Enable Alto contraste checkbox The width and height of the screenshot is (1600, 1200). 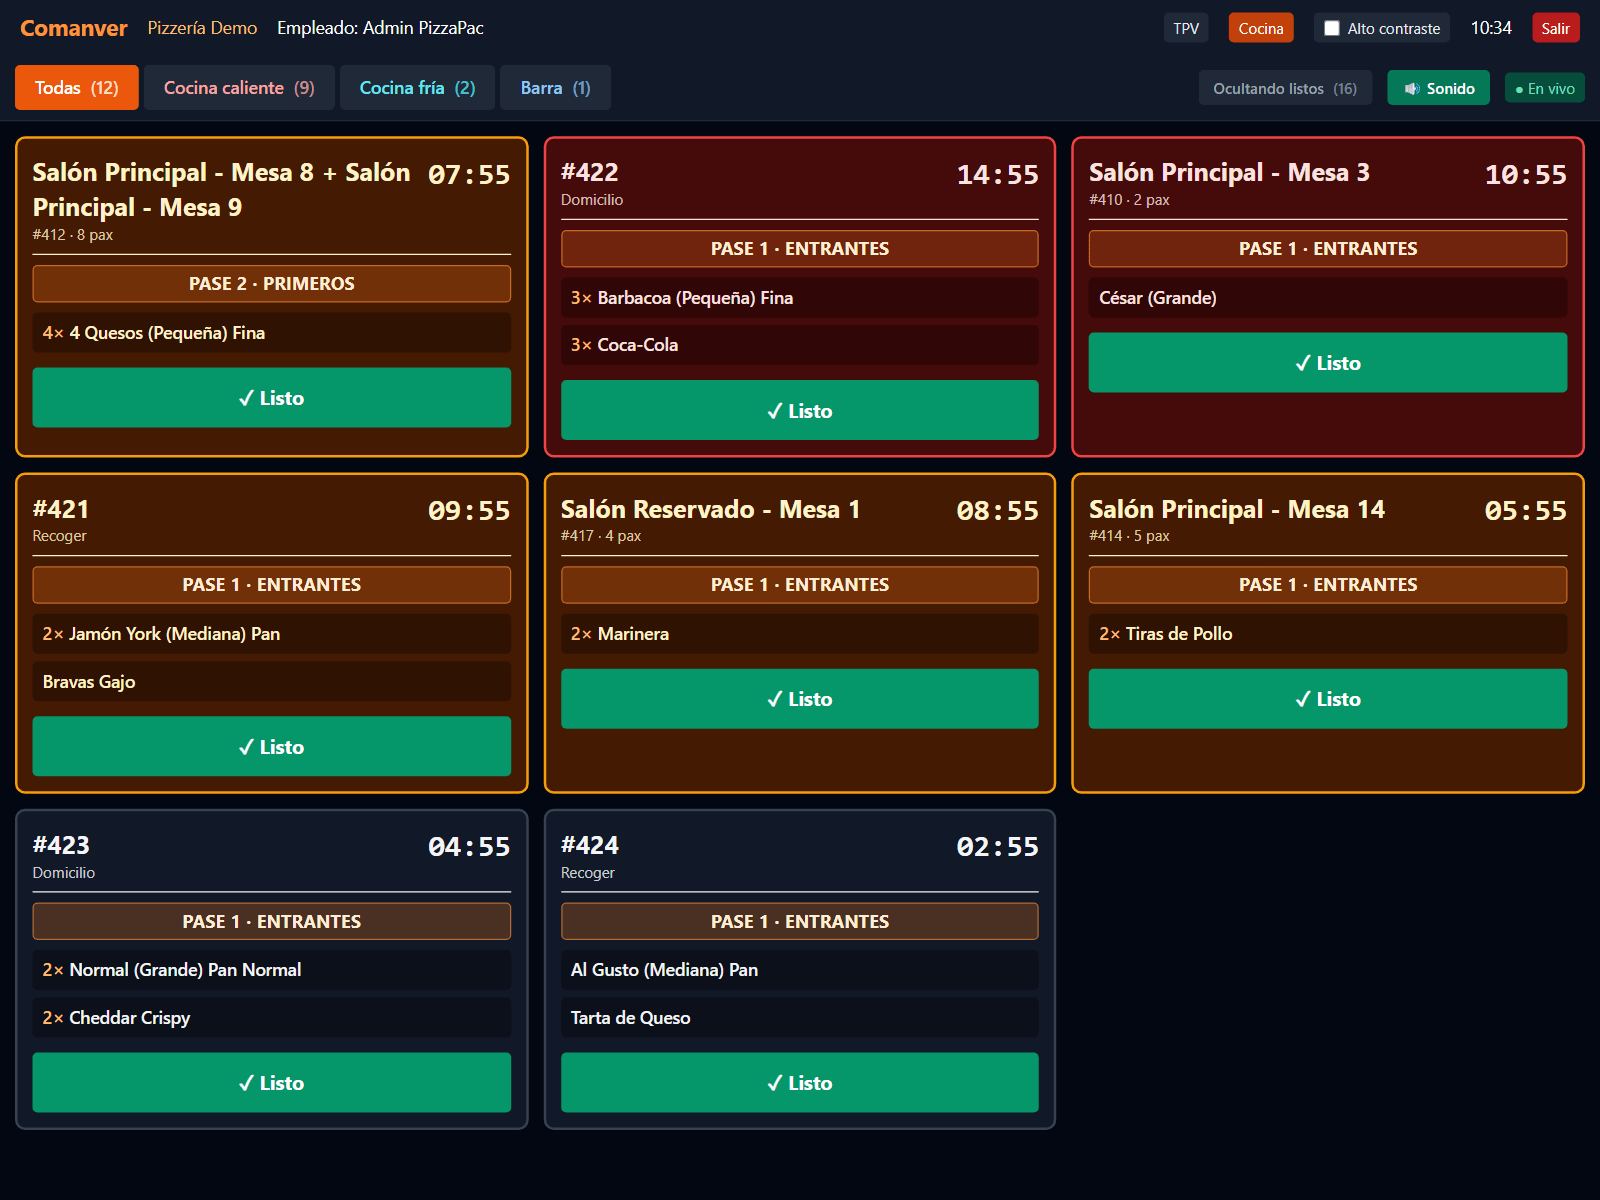1332,28
